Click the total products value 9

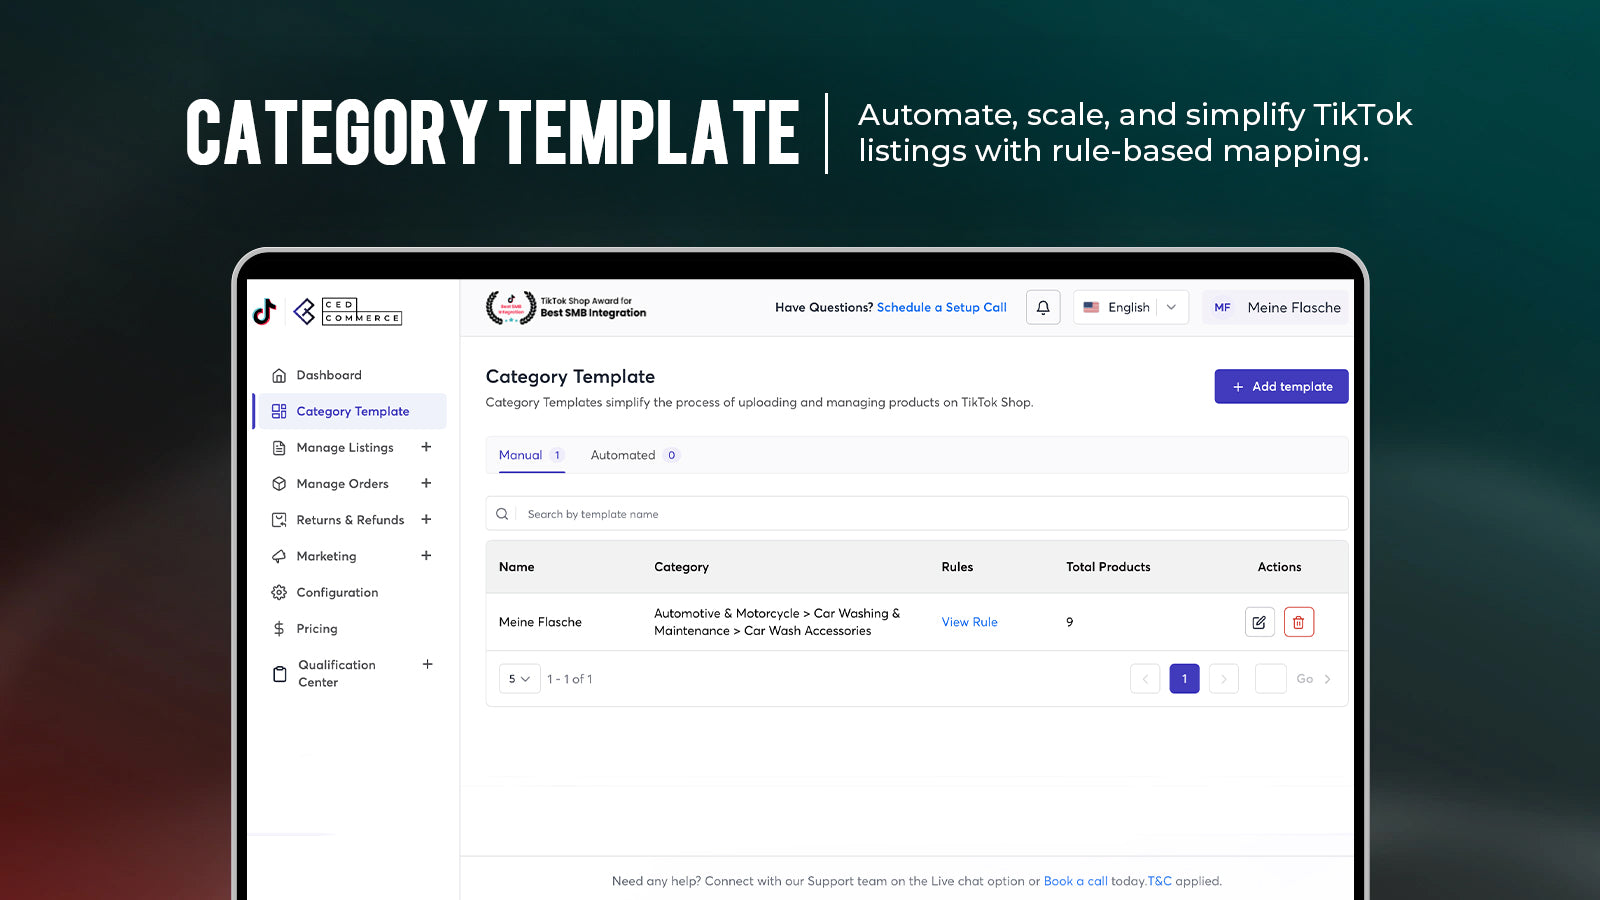[1069, 622]
